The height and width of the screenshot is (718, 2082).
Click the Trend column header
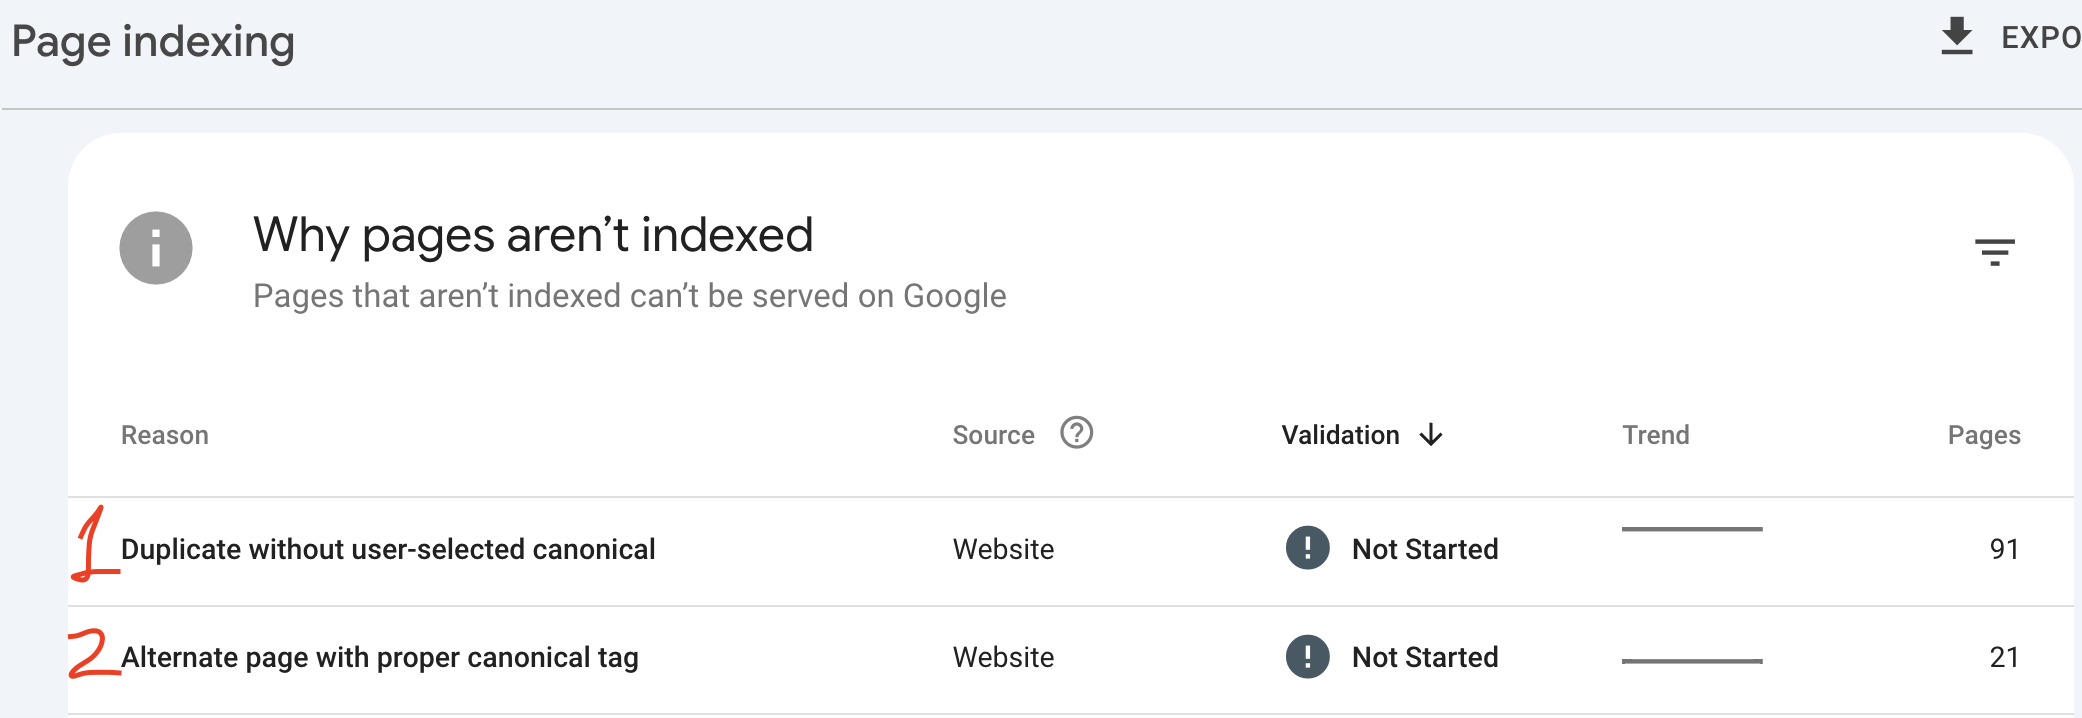click(1655, 435)
